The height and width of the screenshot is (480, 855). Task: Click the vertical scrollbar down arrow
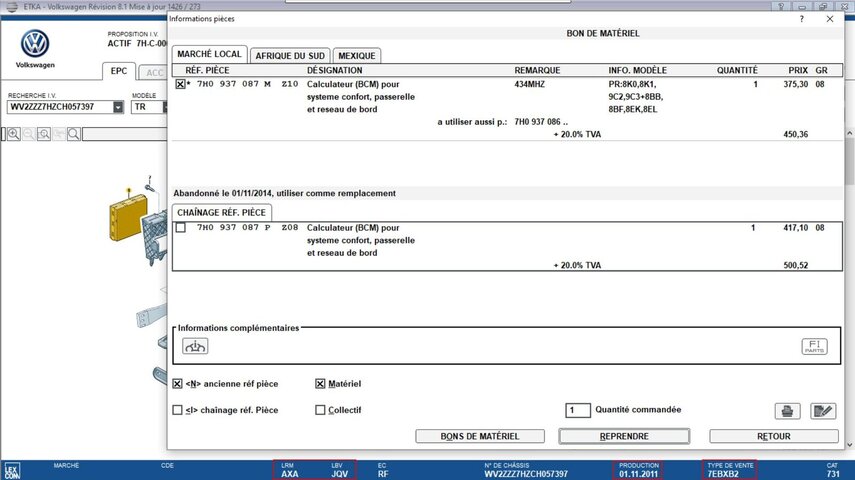850,445
